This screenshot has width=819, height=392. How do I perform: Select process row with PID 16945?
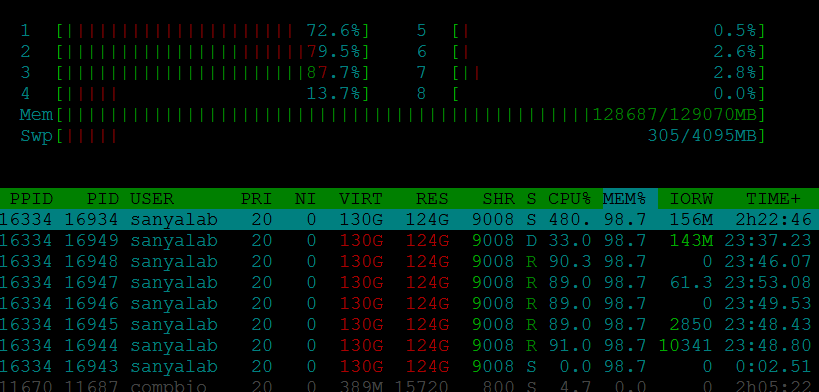pyautogui.click(x=410, y=325)
